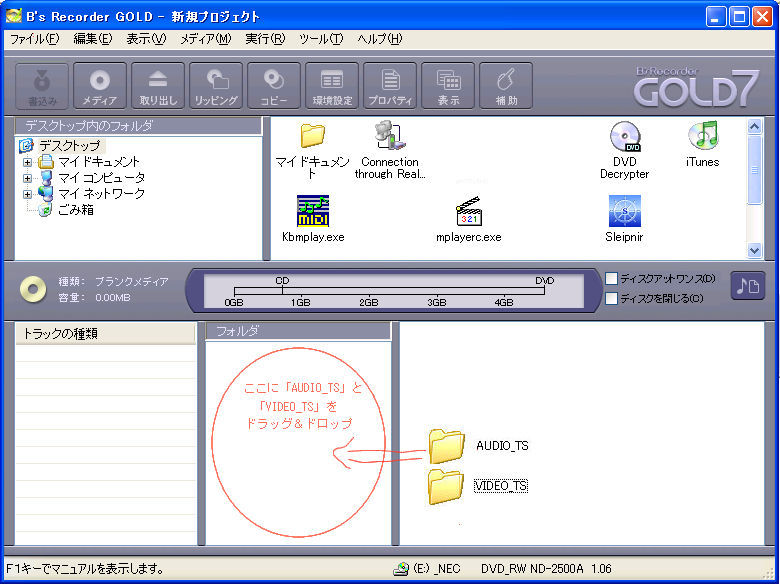Click the 書込み write toolbar button

coord(42,86)
